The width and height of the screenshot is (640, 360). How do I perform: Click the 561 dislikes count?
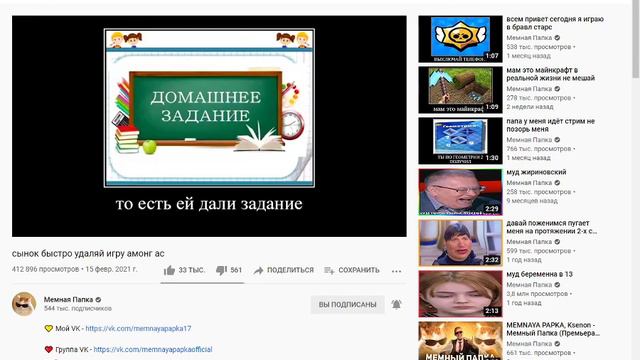pyautogui.click(x=236, y=270)
